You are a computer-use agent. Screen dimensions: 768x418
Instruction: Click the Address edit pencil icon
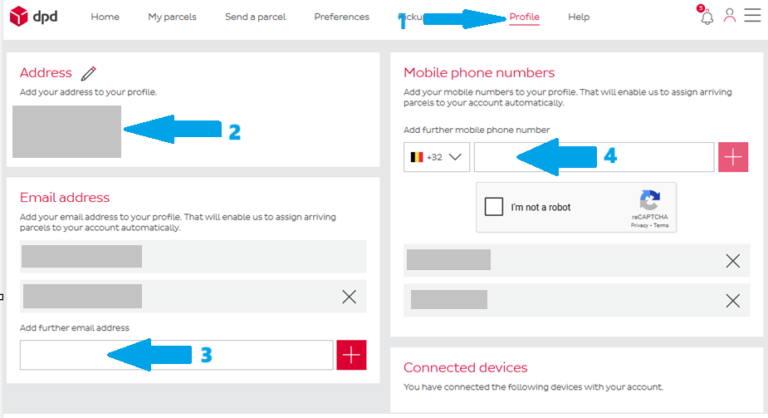pos(89,73)
